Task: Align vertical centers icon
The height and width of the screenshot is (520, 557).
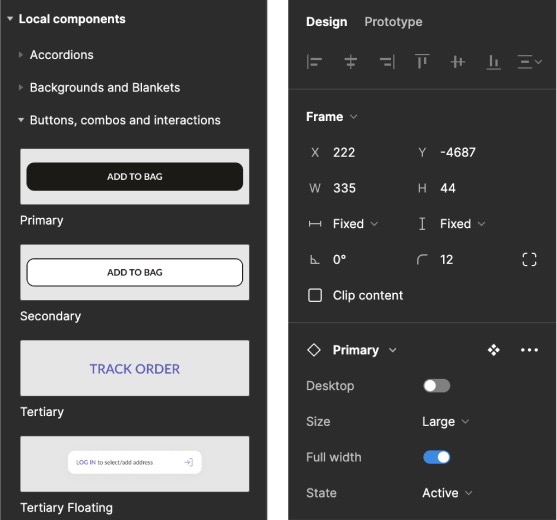Action: pos(458,62)
